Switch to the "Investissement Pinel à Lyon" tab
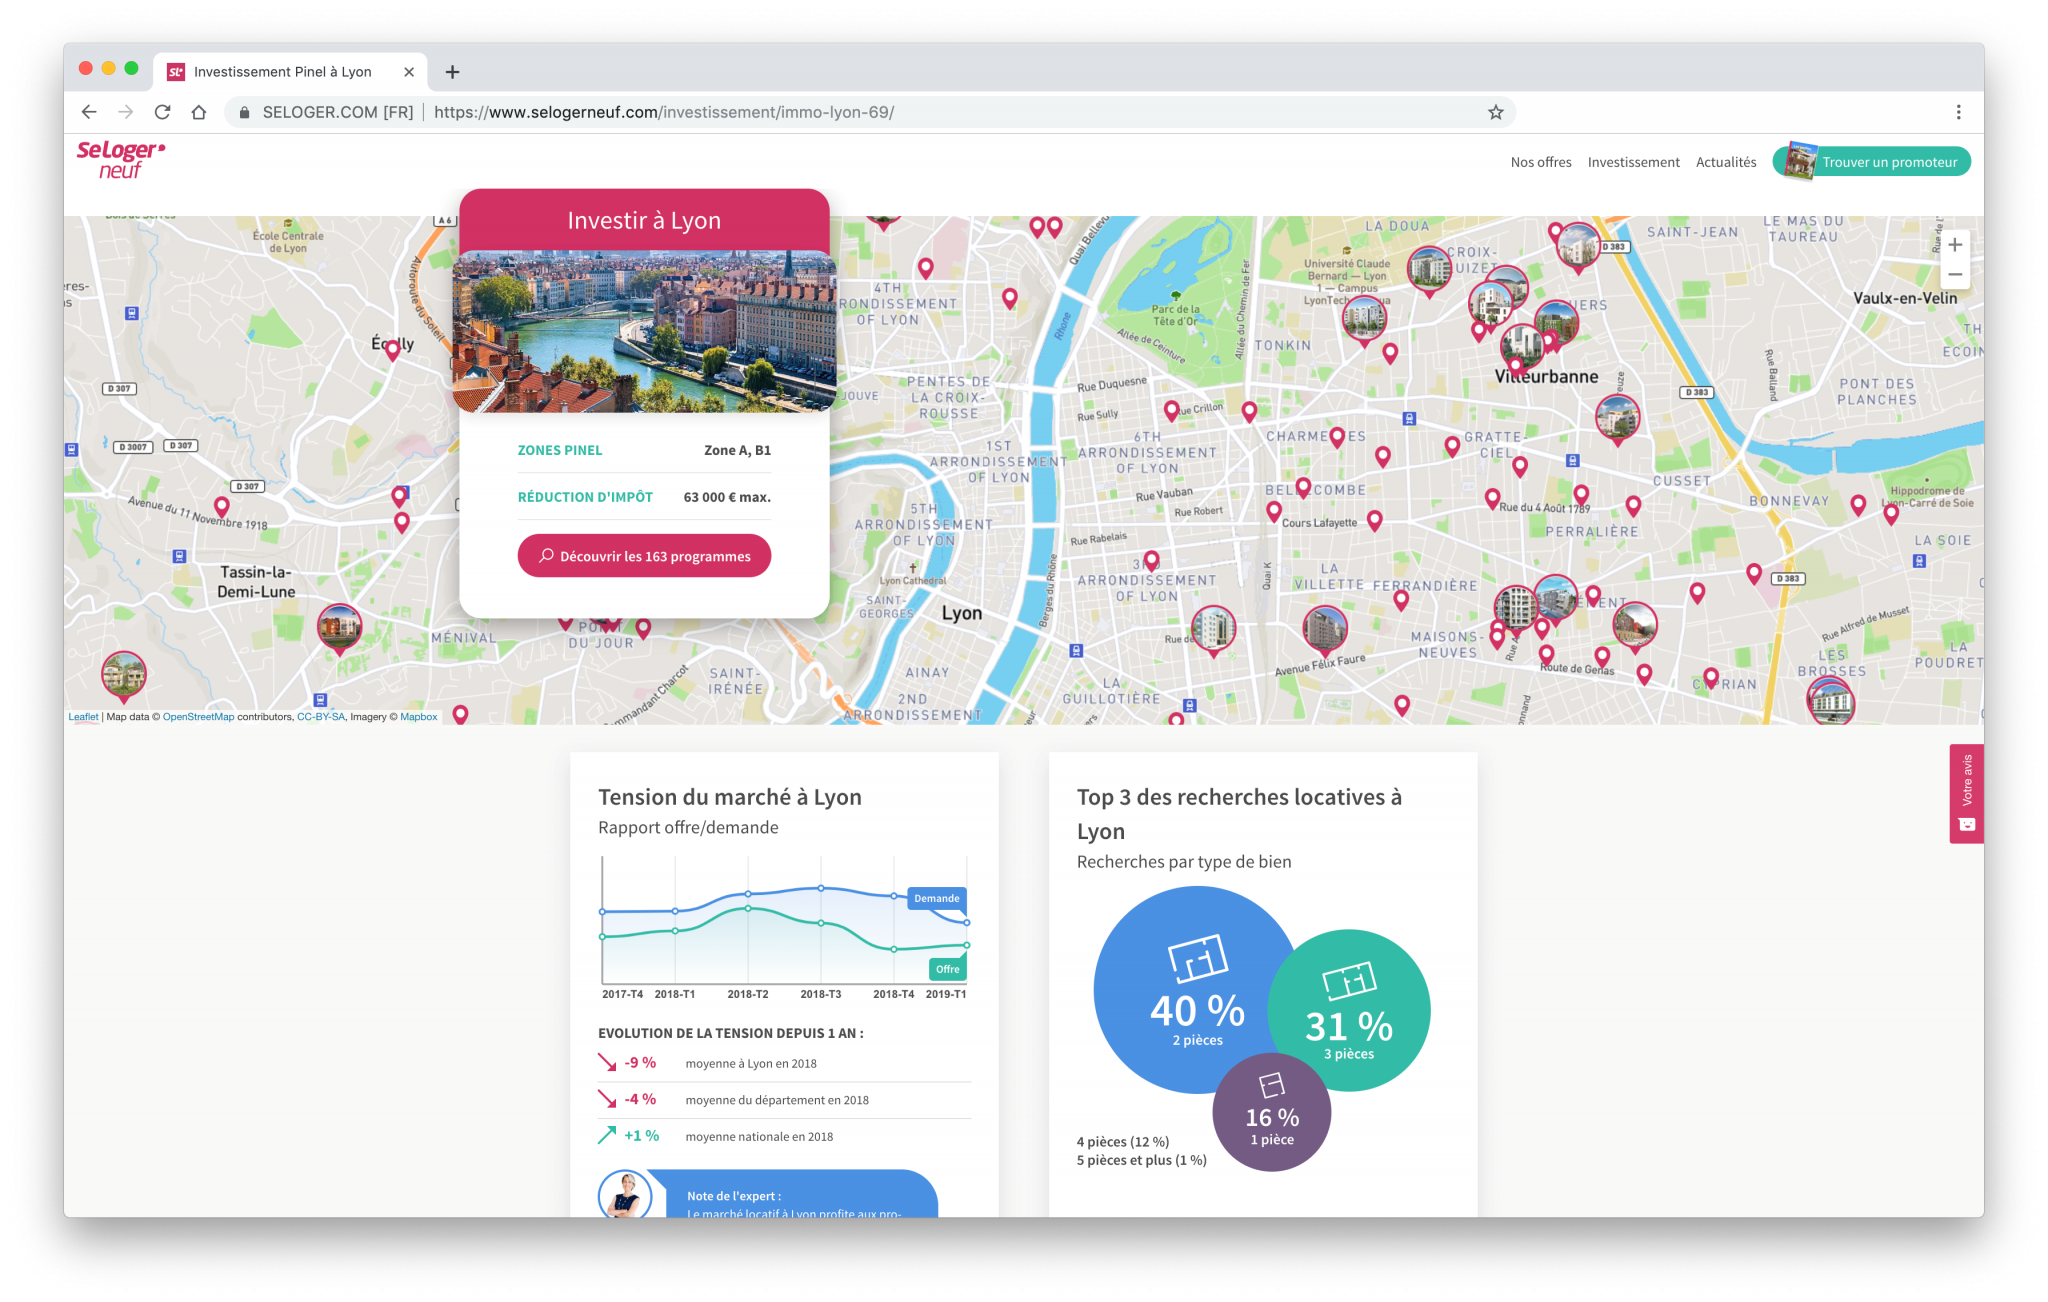This screenshot has width=2048, height=1302. click(283, 71)
